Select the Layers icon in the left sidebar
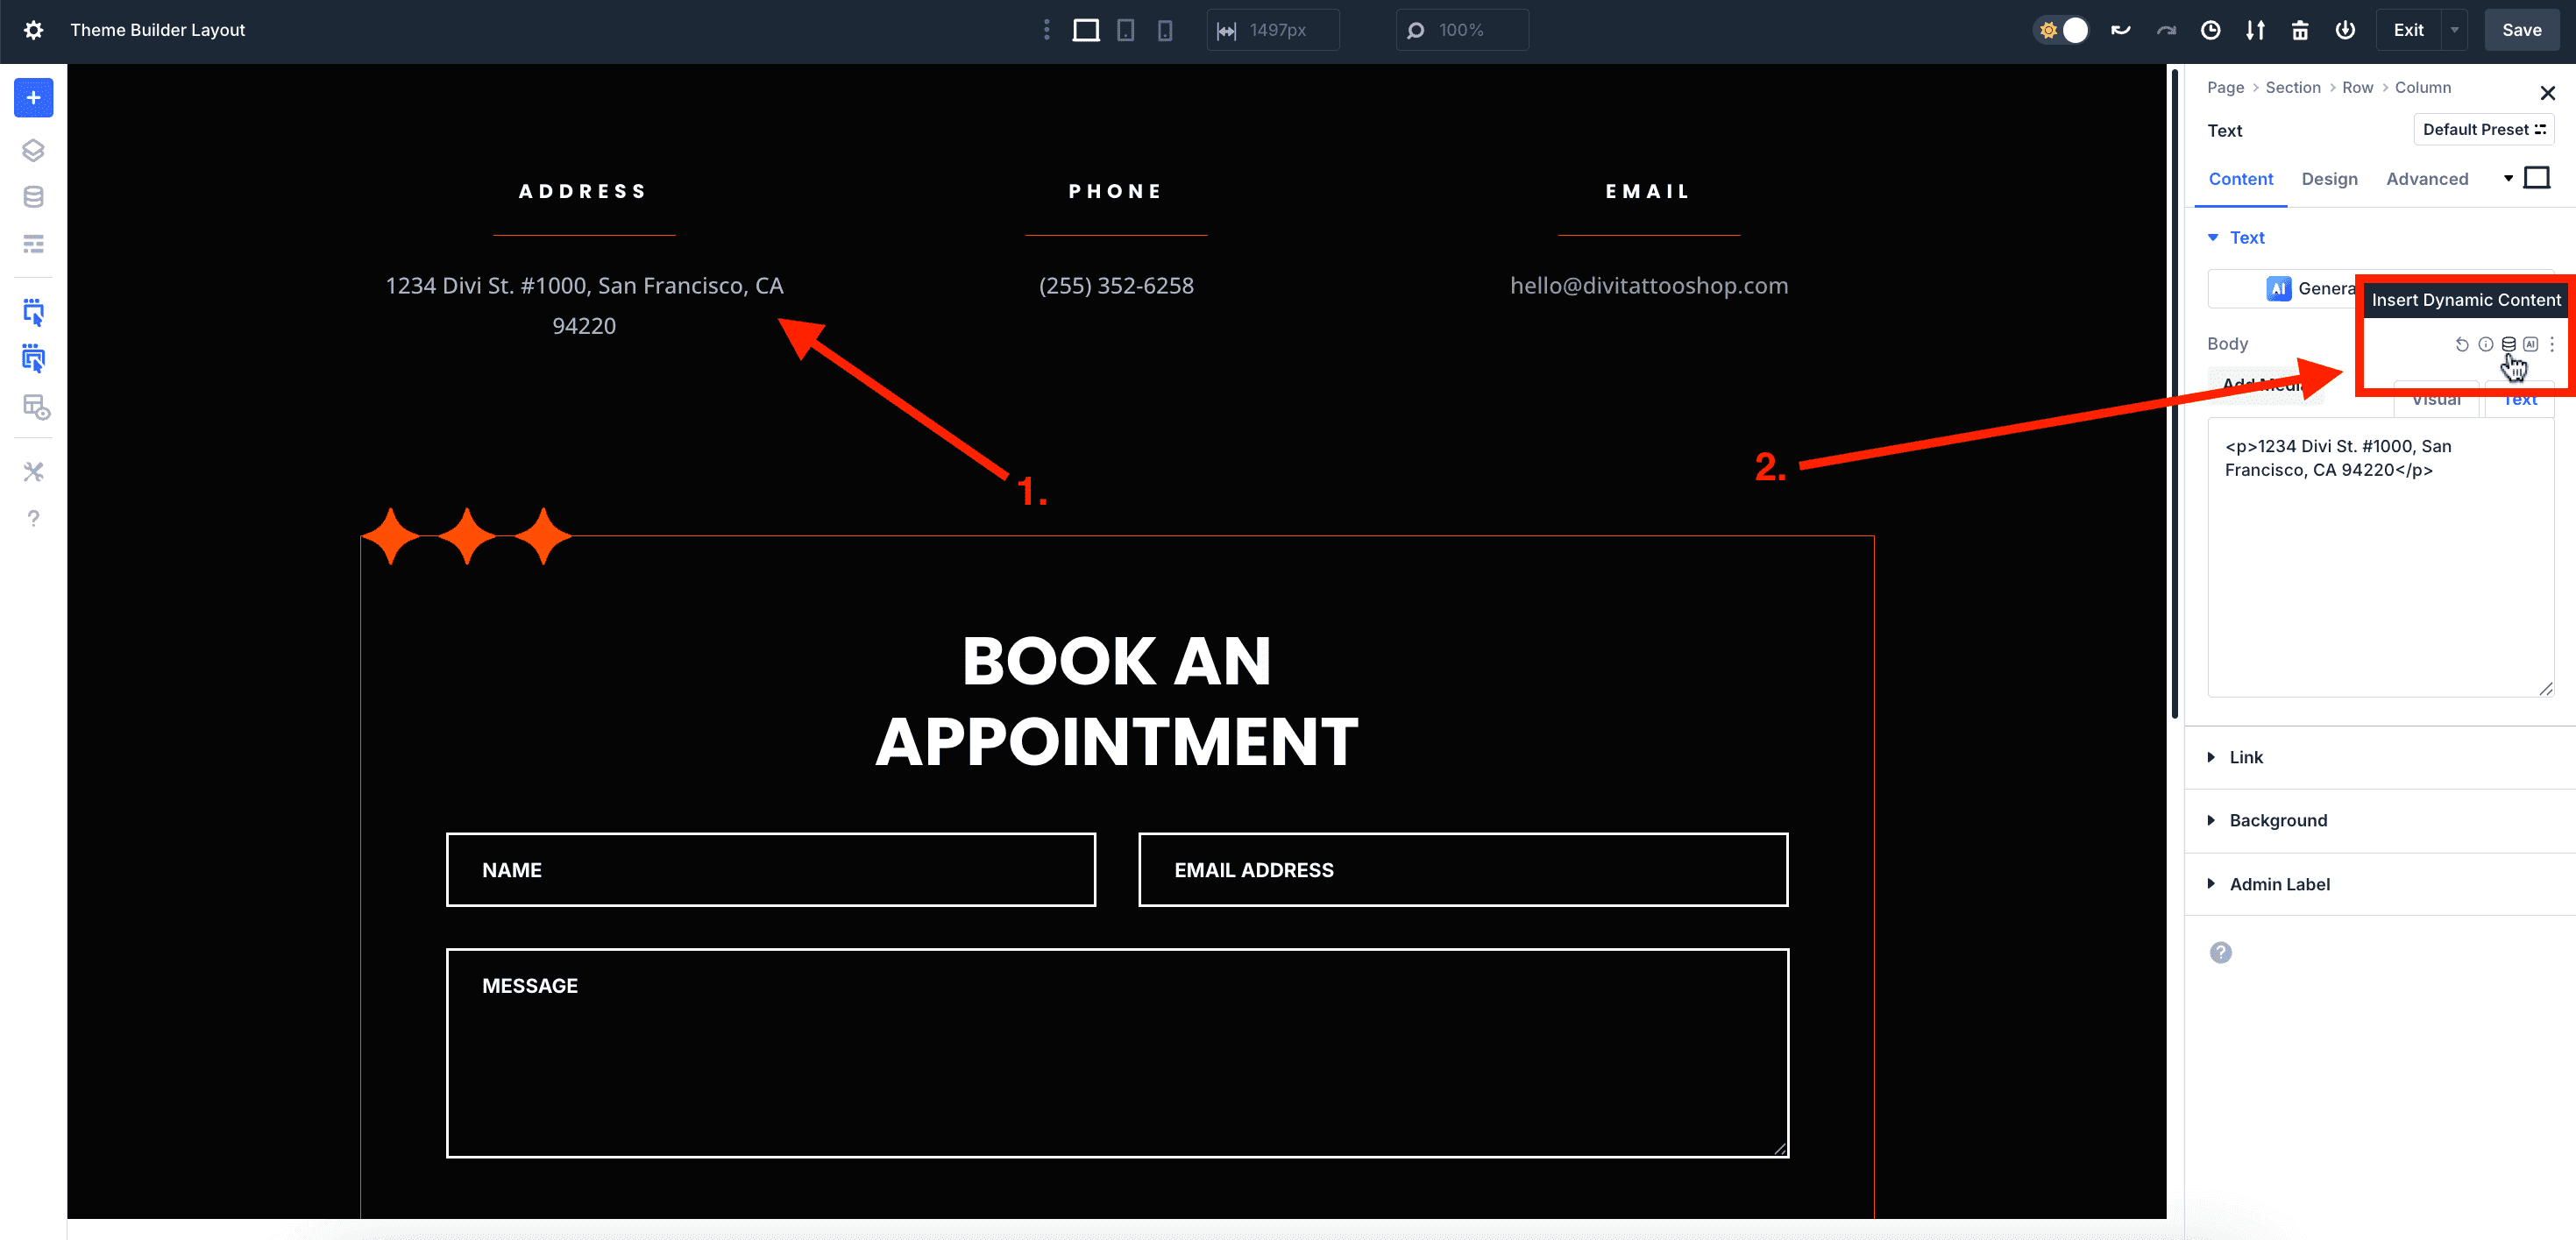 (33, 150)
